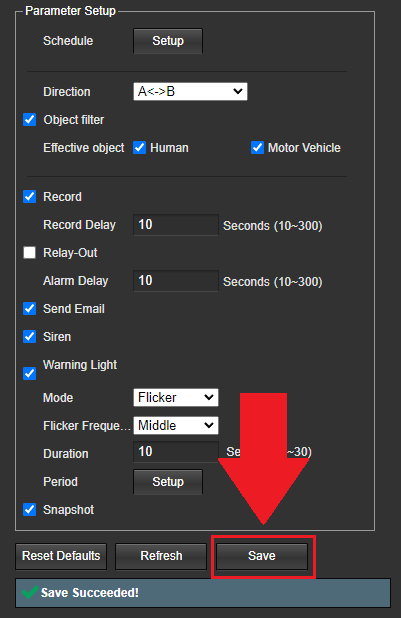Image resolution: width=401 pixels, height=618 pixels.
Task: Open the Mode Flicker dropdown
Action: pos(176,397)
